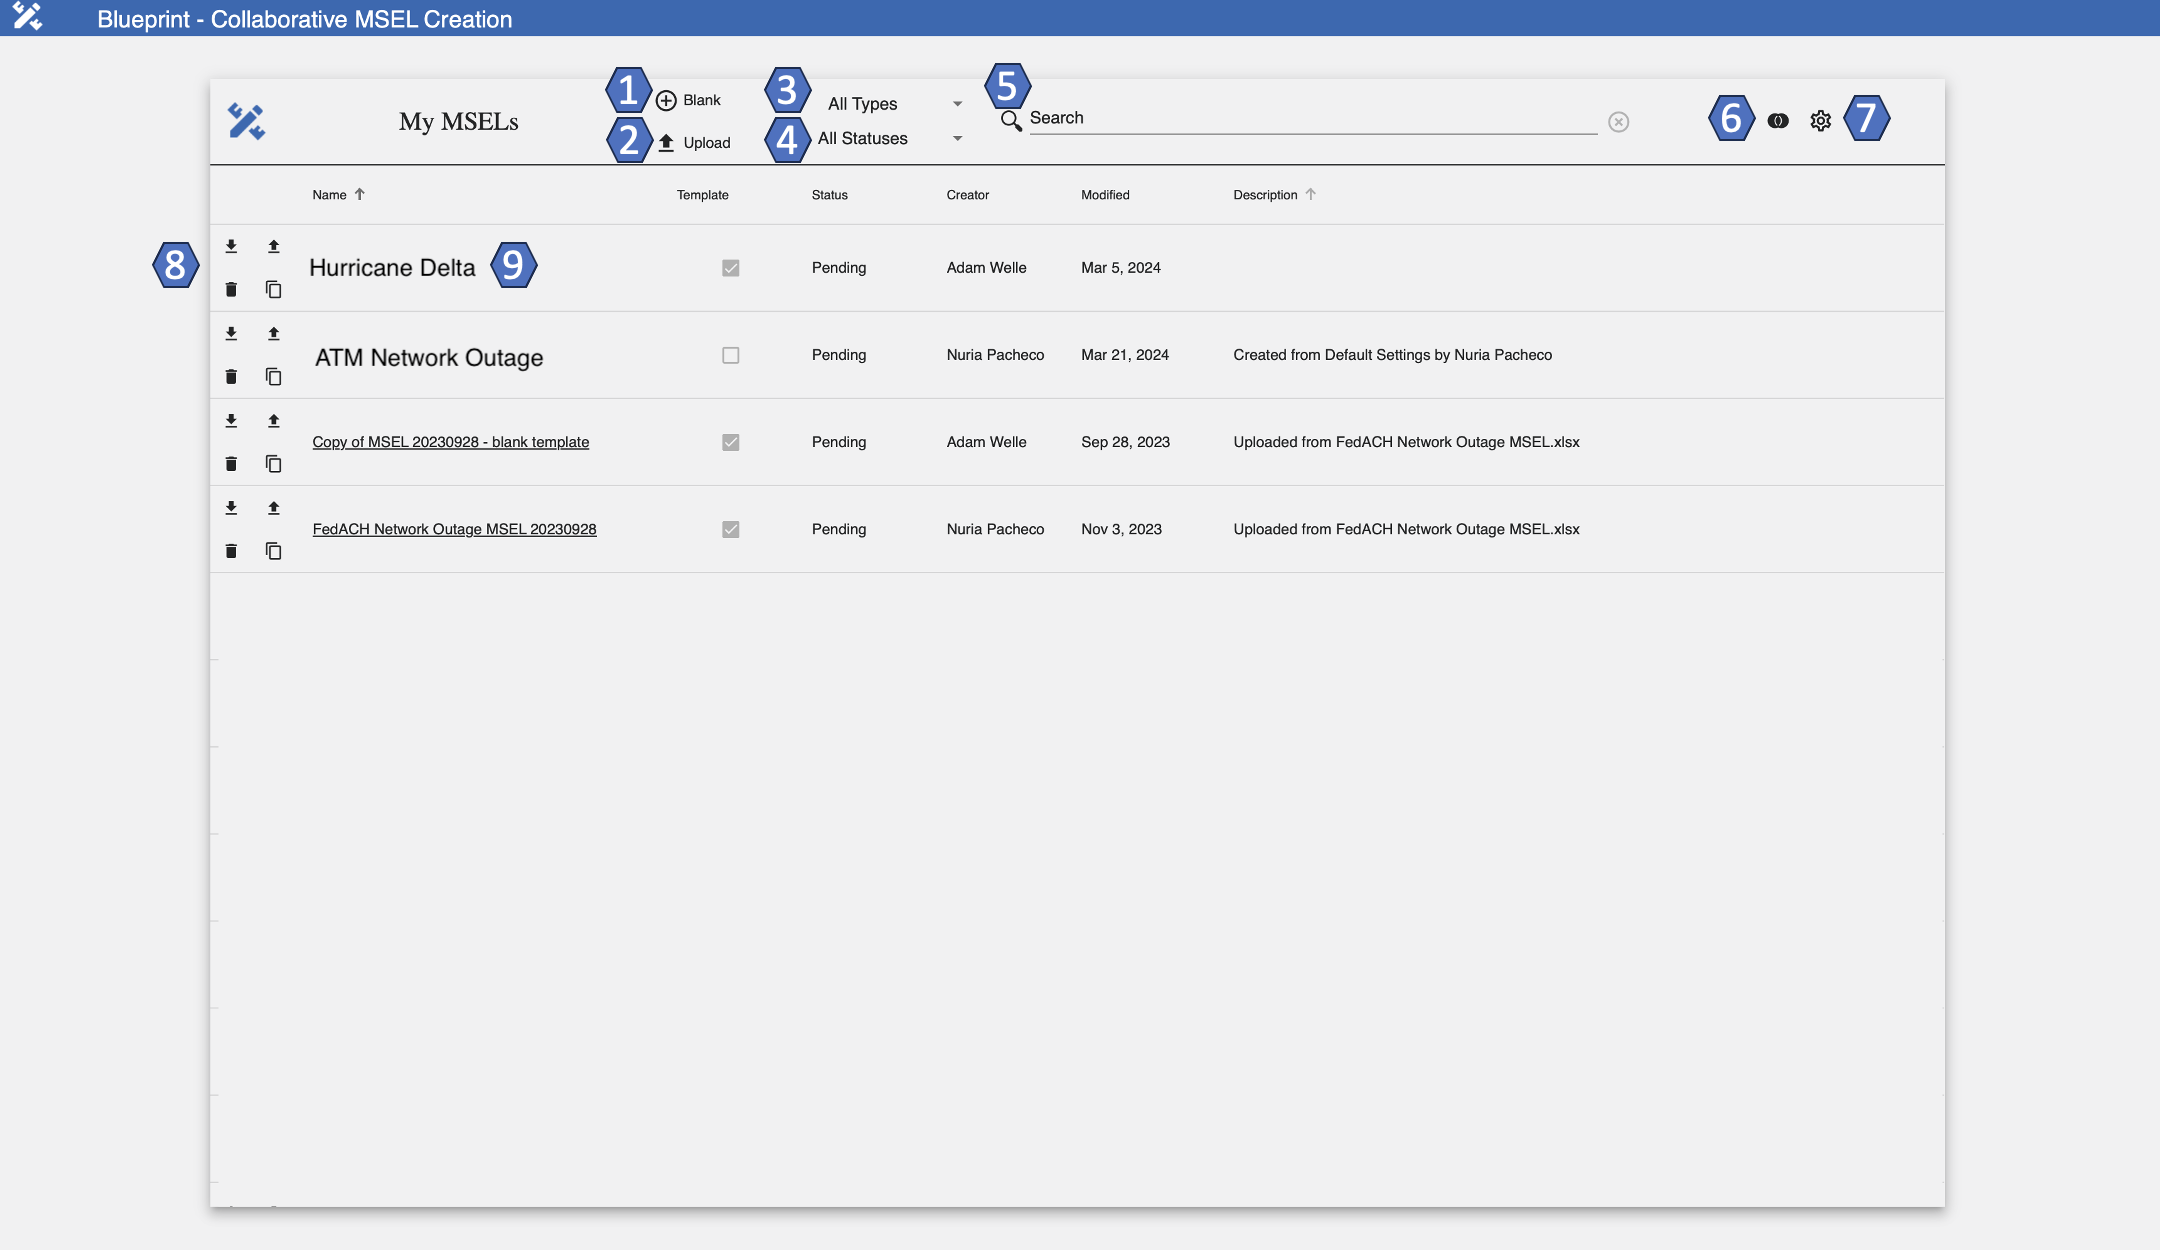This screenshot has width=2160, height=1256.
Task: Toggle dark mode with the theme switch
Action: tap(1776, 121)
